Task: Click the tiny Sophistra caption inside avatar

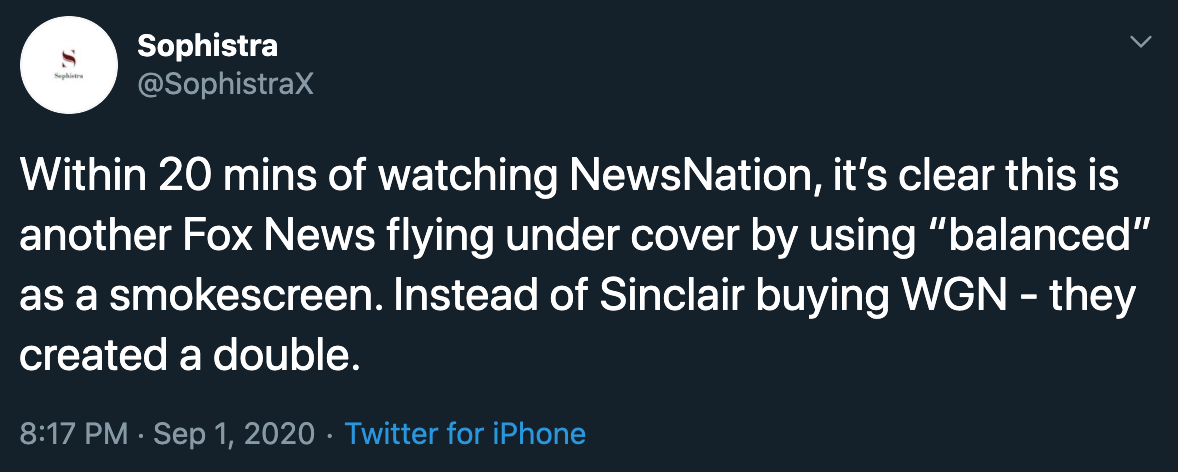Action: pos(68,75)
